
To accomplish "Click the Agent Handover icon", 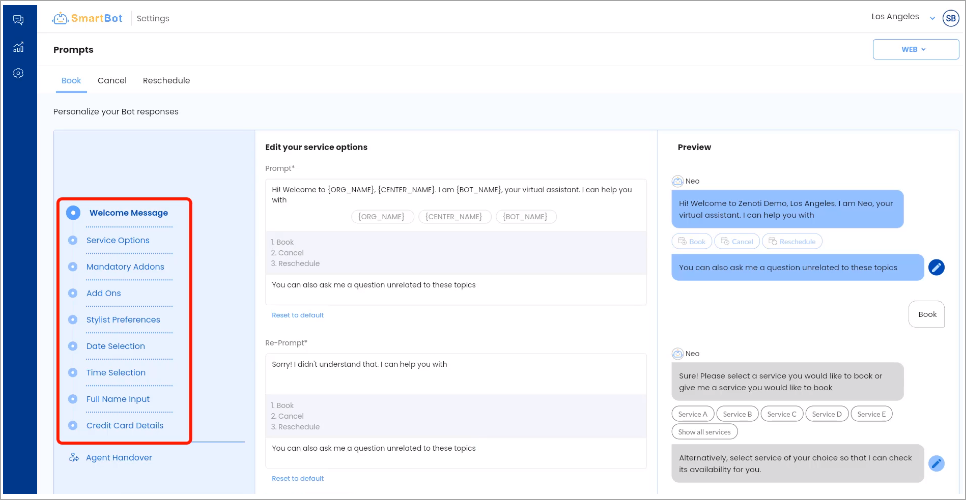I will click(x=74, y=458).
